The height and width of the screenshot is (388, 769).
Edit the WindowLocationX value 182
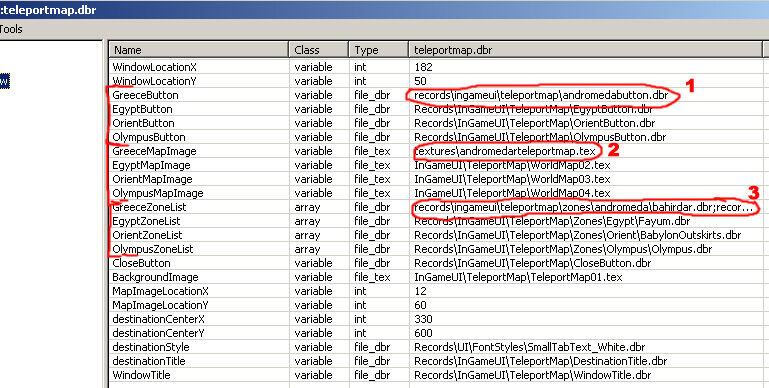pyautogui.click(x=423, y=67)
